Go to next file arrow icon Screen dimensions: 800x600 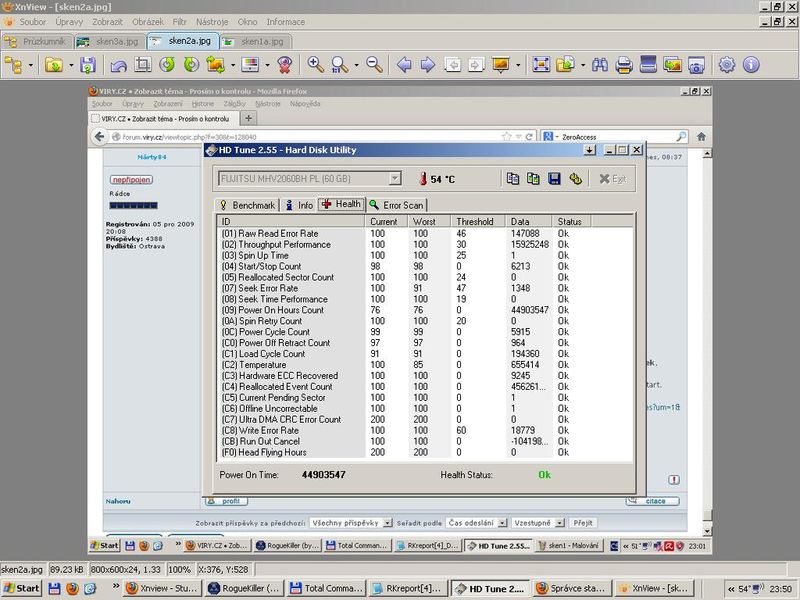pos(428,65)
